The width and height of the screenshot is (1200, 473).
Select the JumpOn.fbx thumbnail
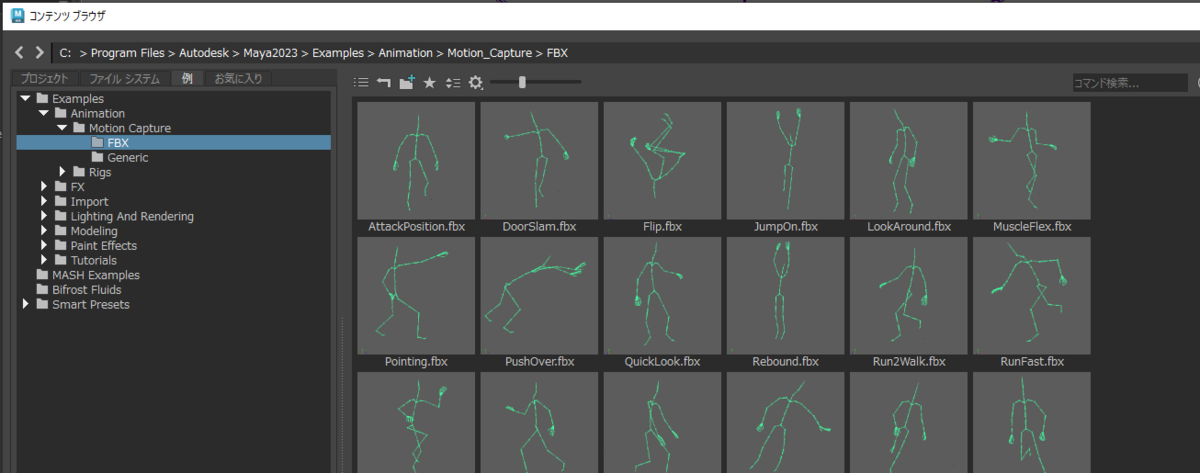pos(785,160)
